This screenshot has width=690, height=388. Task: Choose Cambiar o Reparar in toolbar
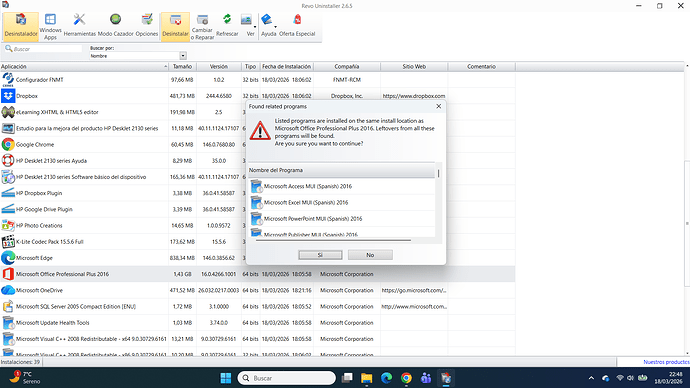(x=202, y=27)
